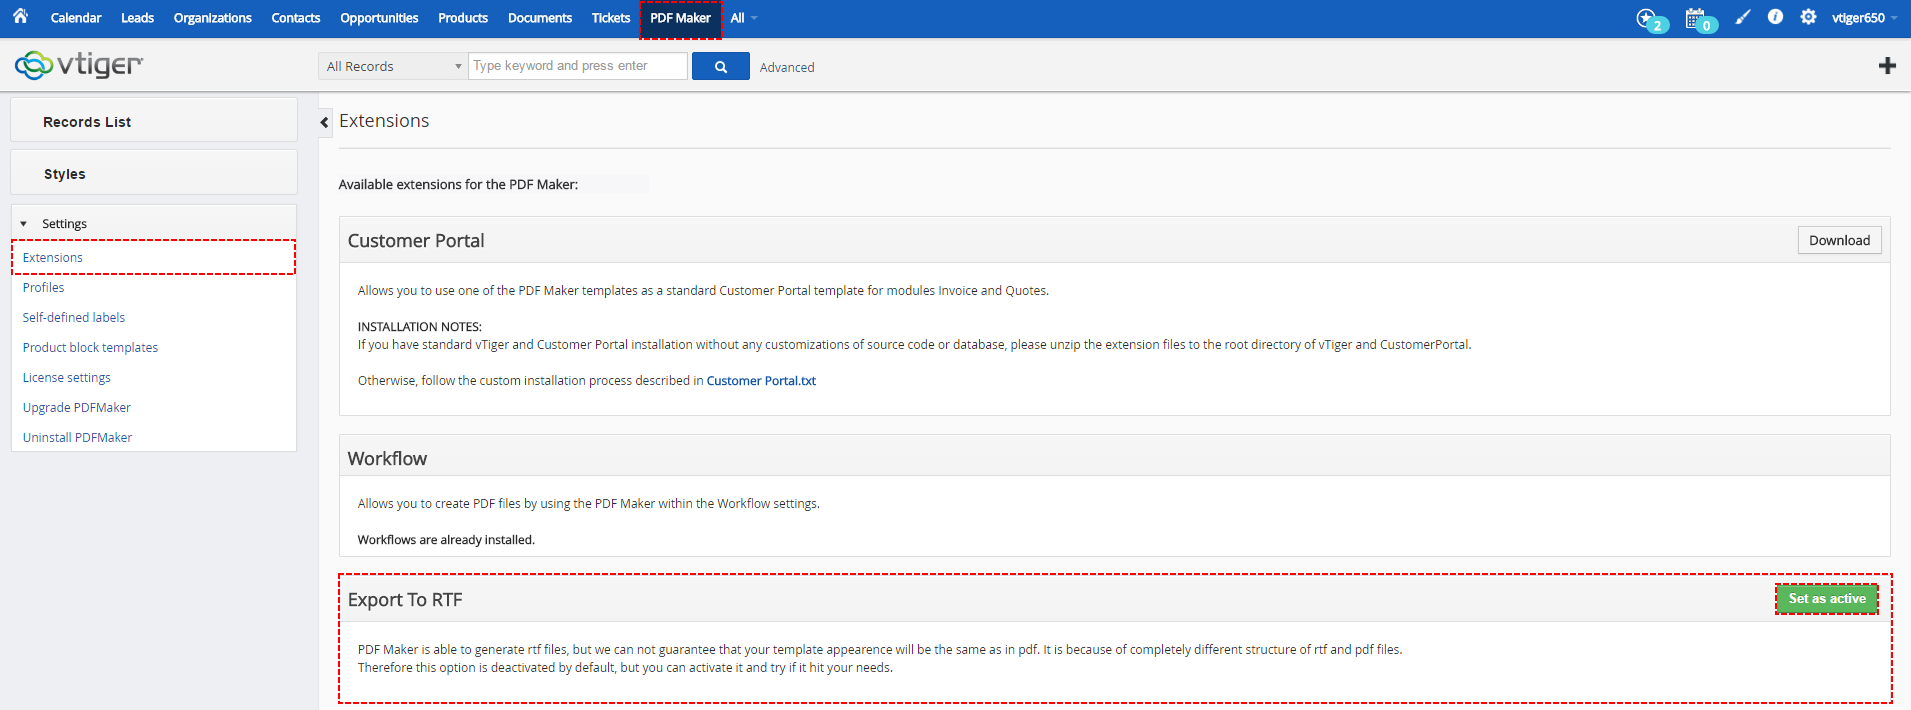
Task: Open Styles section
Action: pos(154,172)
